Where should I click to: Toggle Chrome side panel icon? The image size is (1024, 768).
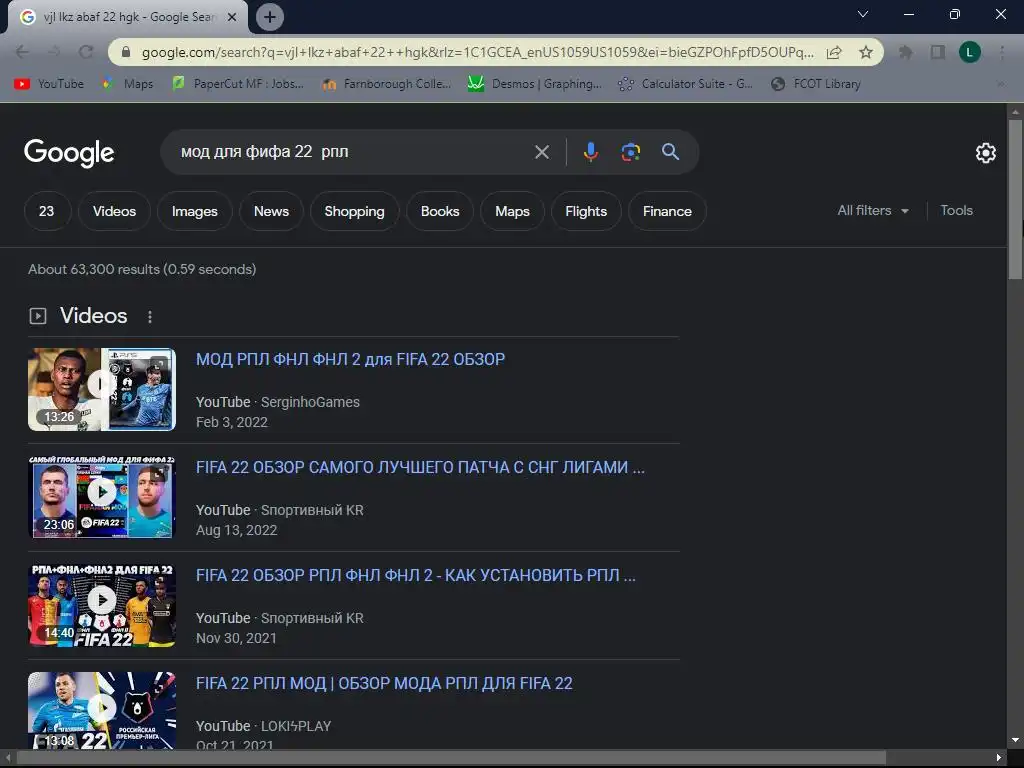(x=937, y=52)
